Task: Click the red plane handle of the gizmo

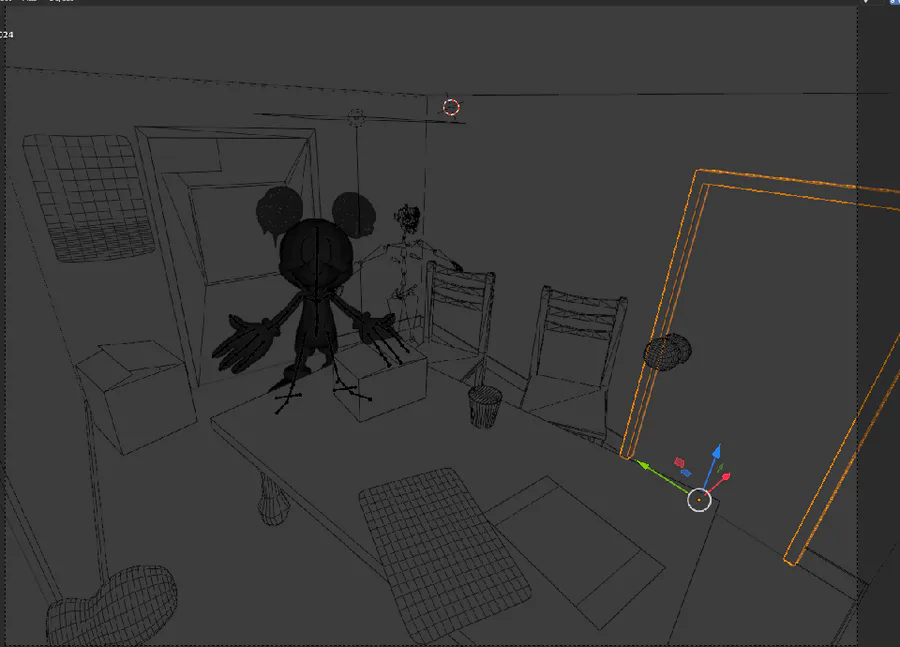Action: click(680, 462)
